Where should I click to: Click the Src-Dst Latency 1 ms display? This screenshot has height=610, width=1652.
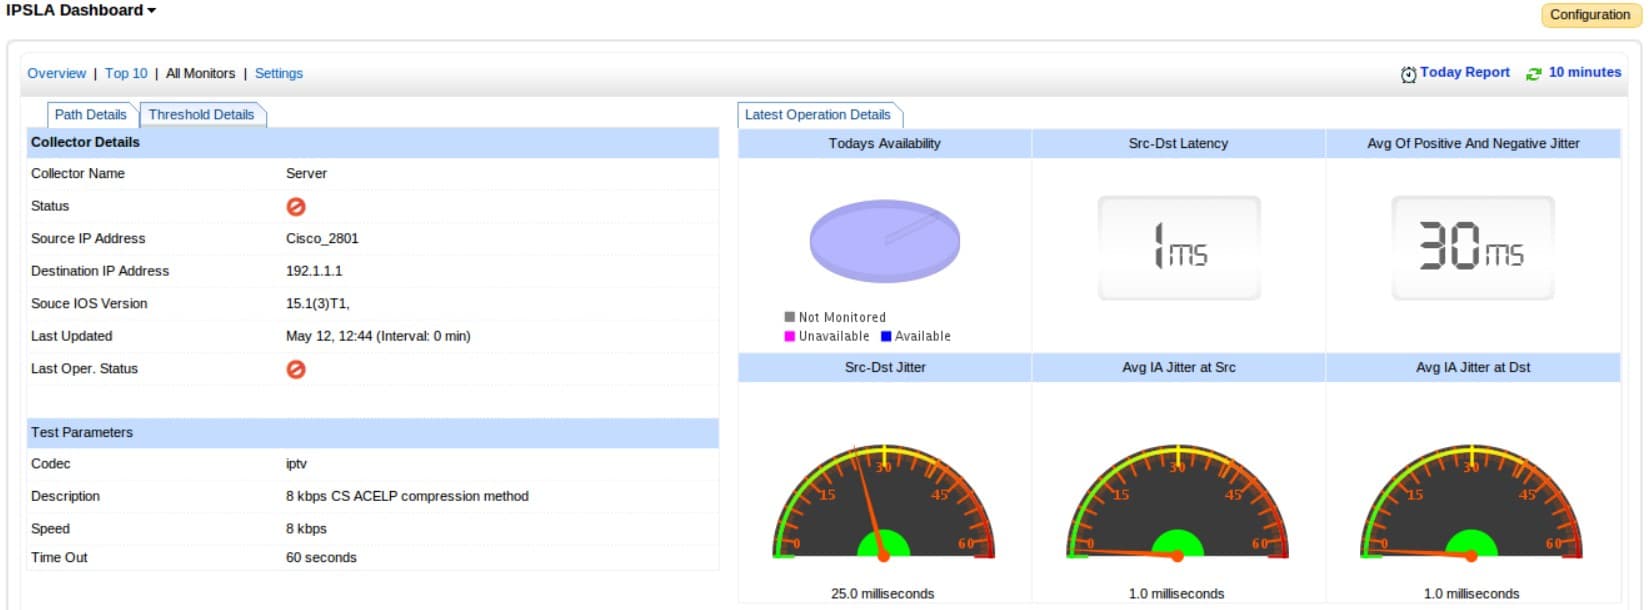coord(1179,247)
